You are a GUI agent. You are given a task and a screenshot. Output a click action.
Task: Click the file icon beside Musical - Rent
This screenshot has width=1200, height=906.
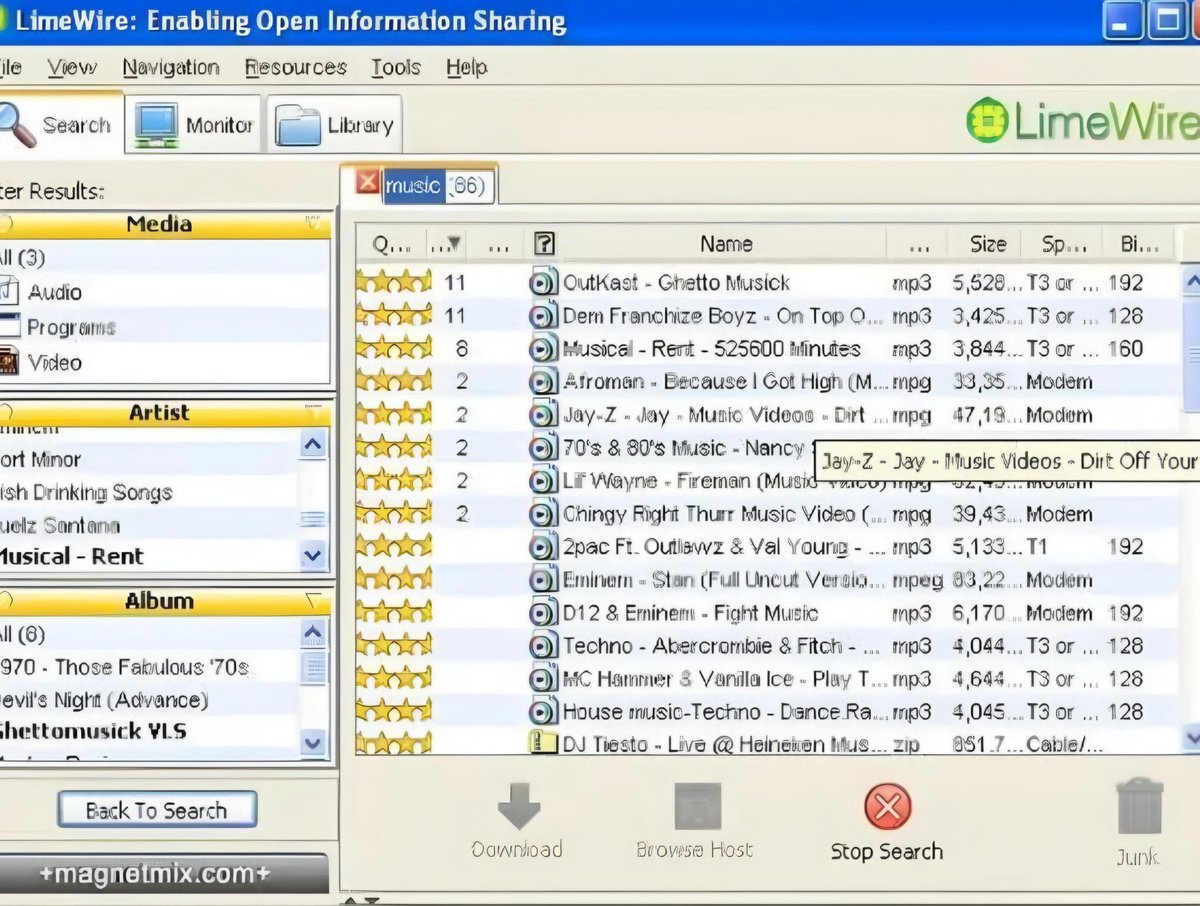point(542,349)
